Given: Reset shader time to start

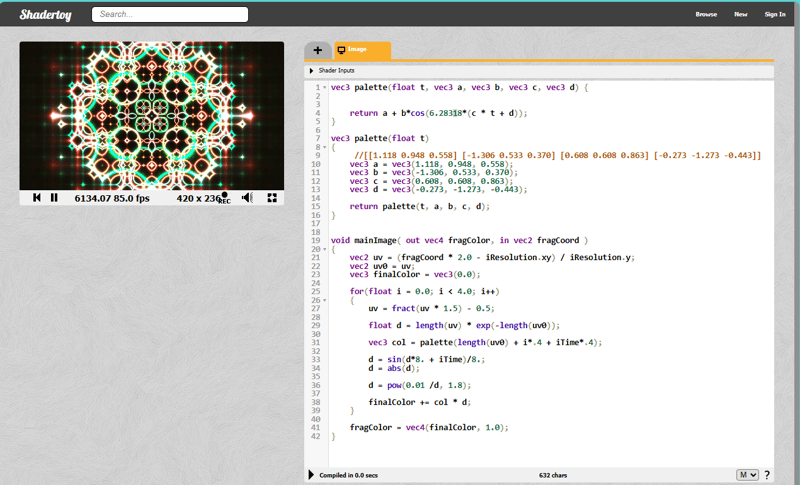Looking at the screenshot, I should click(37, 198).
